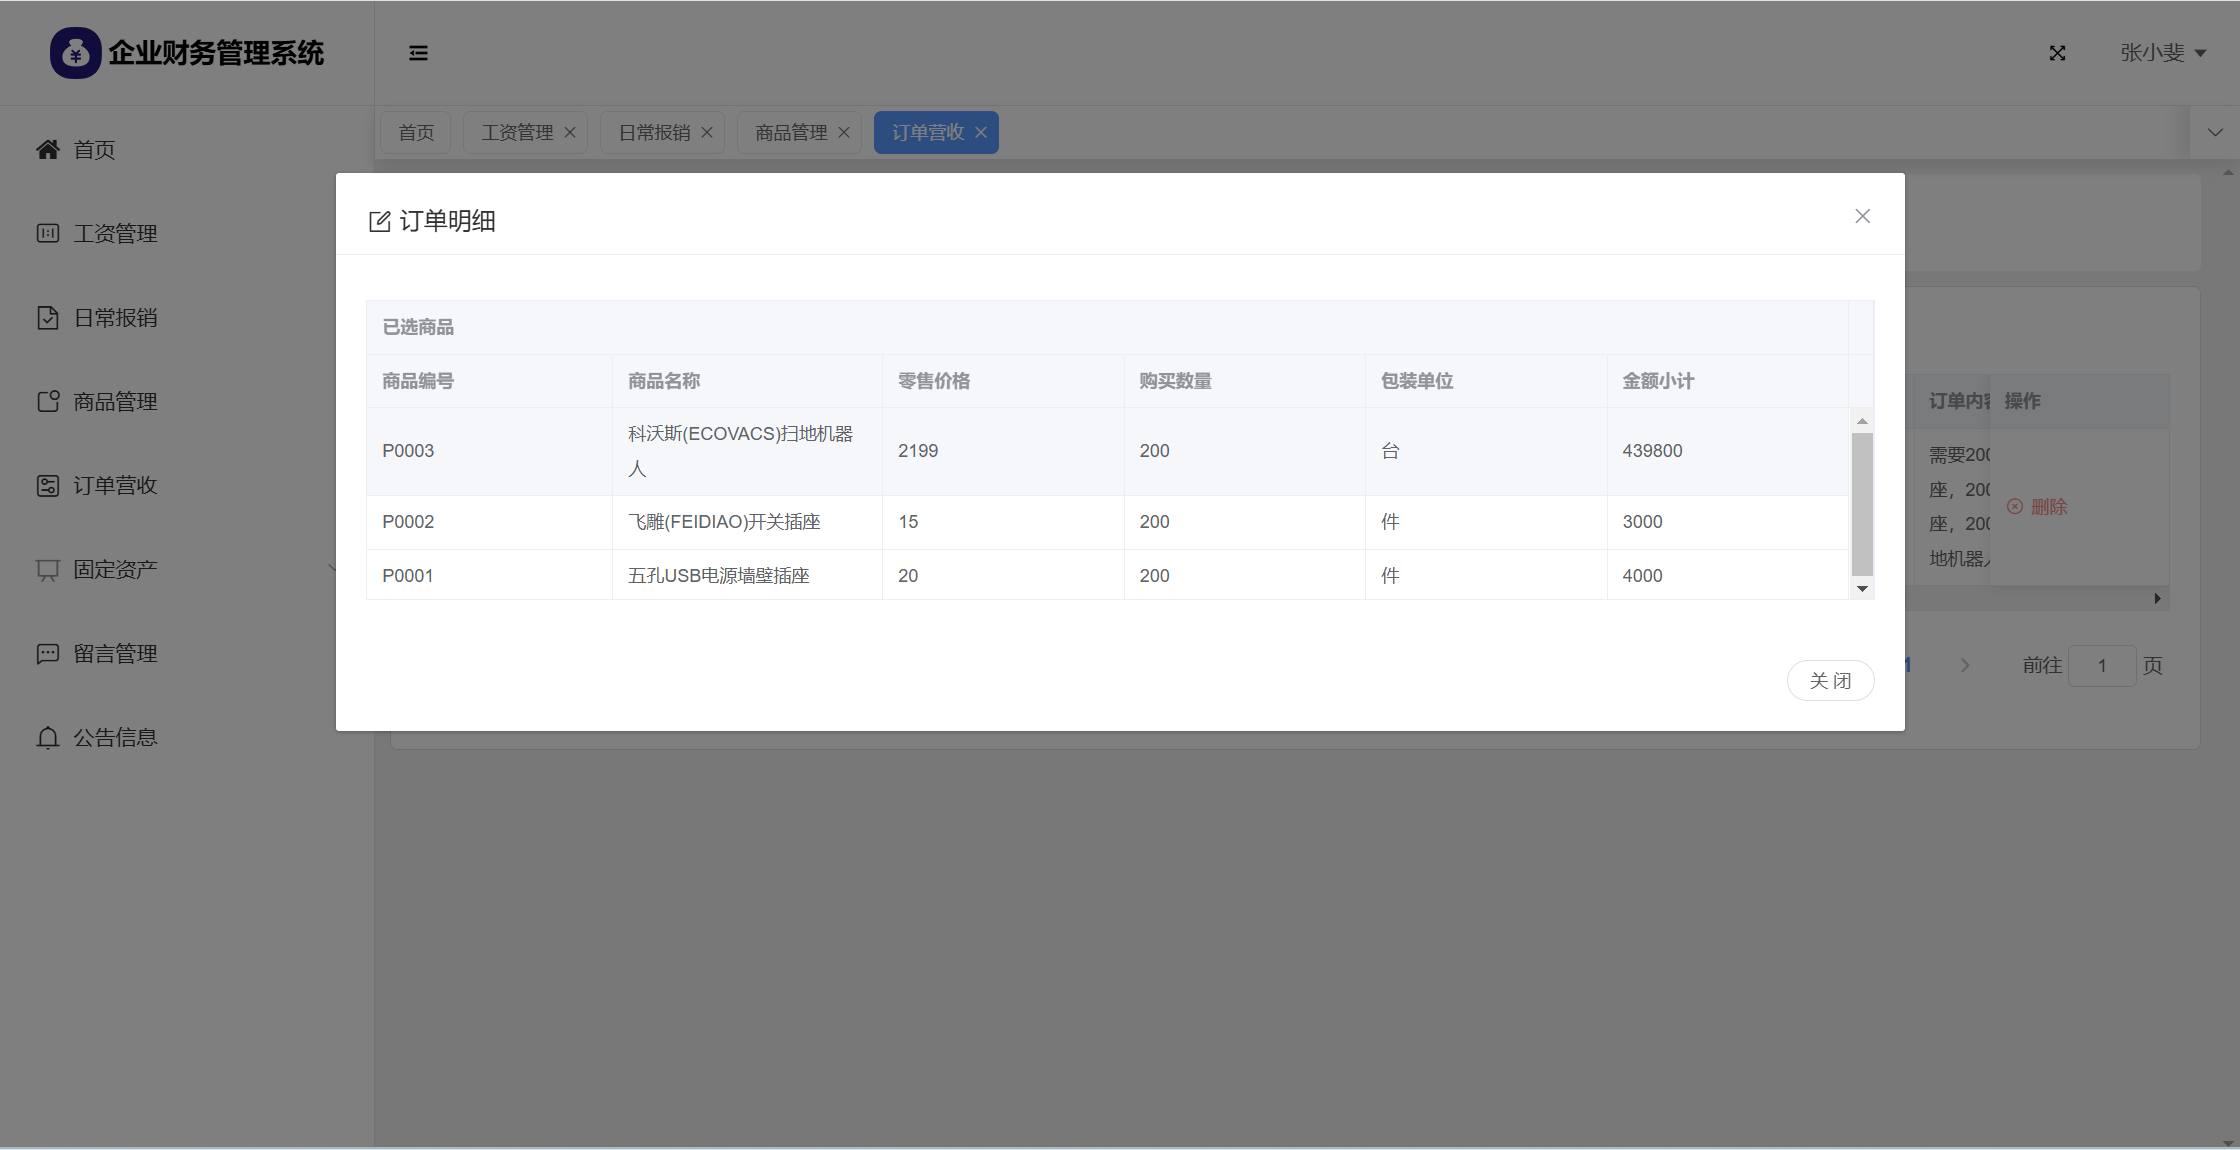
Task: Click the hamburger sidebar collapse icon
Action: [x=418, y=53]
